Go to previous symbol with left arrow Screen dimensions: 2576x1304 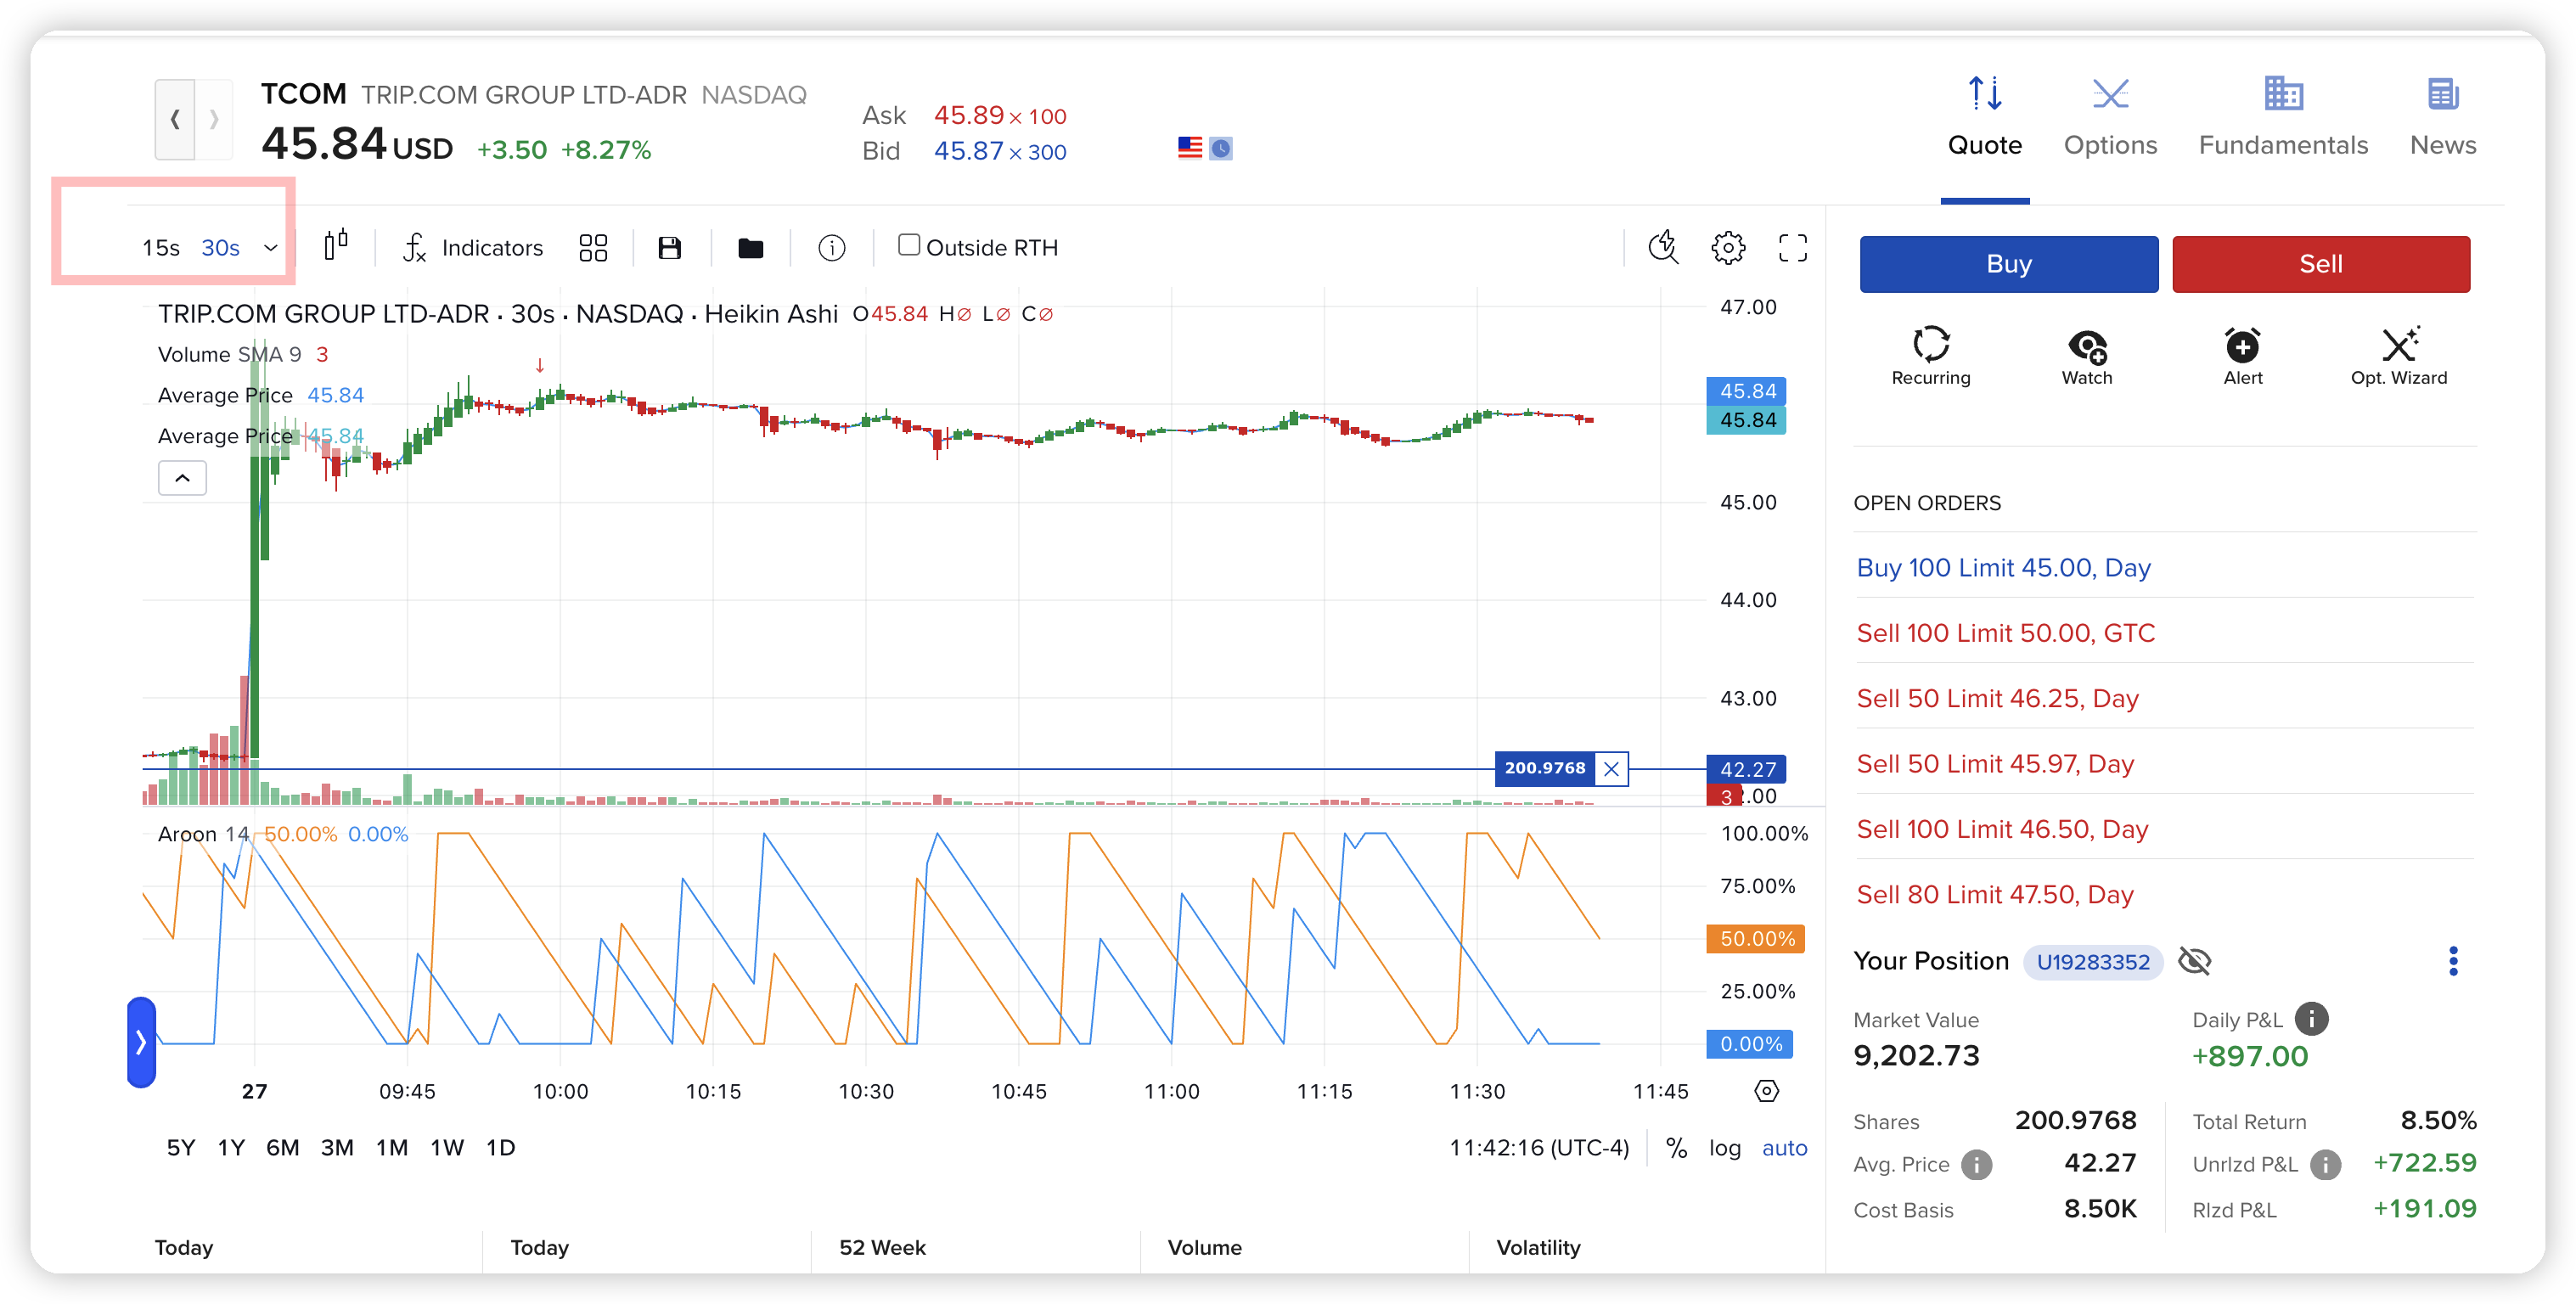pyautogui.click(x=175, y=120)
